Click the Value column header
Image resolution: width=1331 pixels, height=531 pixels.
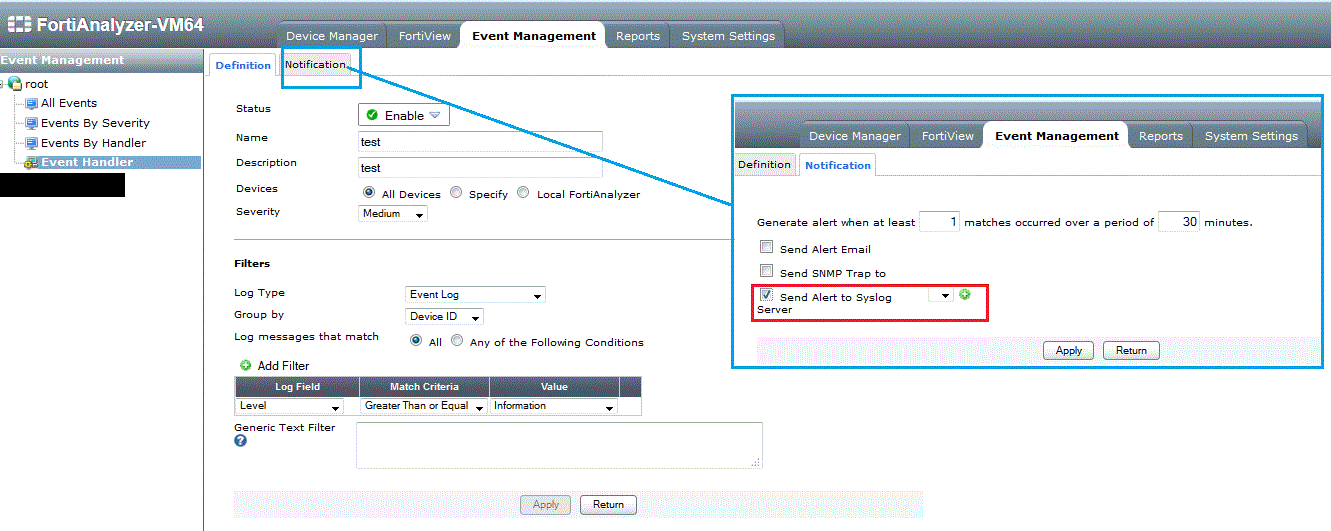[x=554, y=387]
